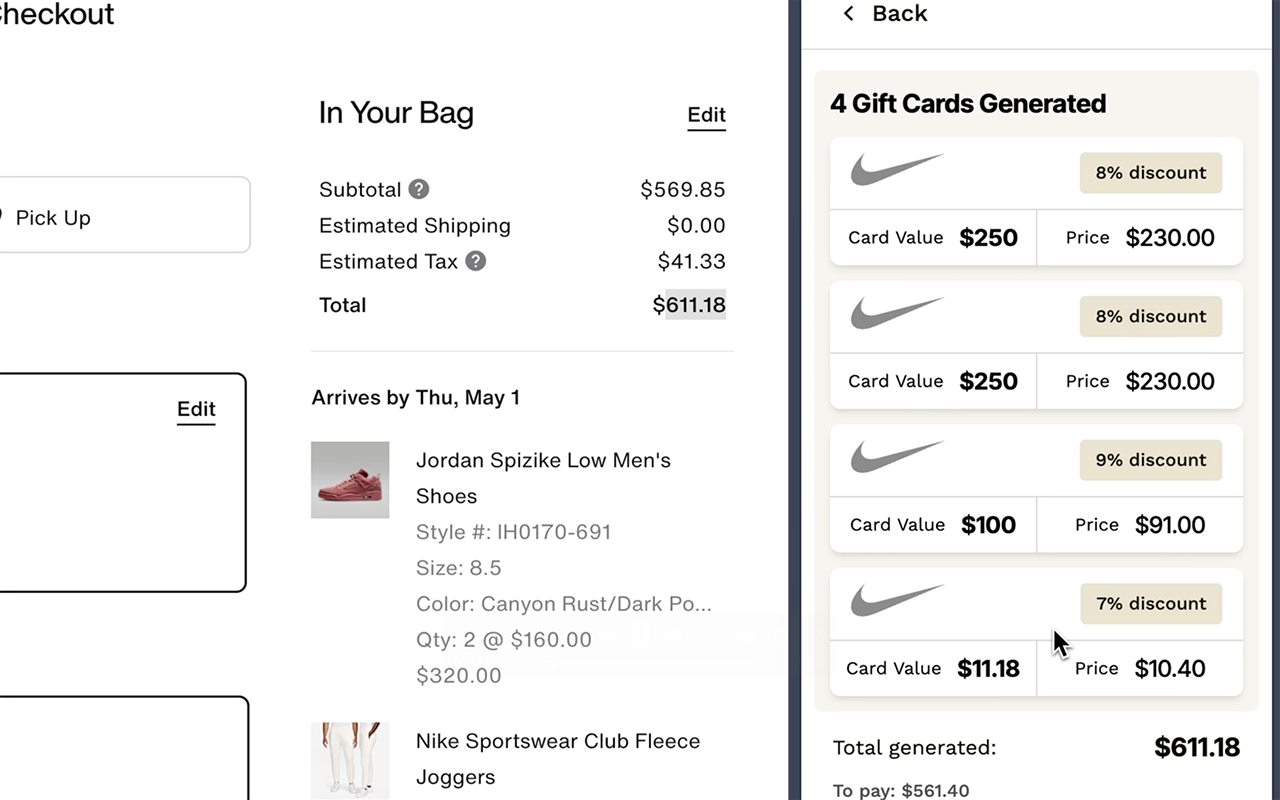Click the $230.00 price of first gift card
The width and height of the screenshot is (1280, 800).
tap(1170, 238)
